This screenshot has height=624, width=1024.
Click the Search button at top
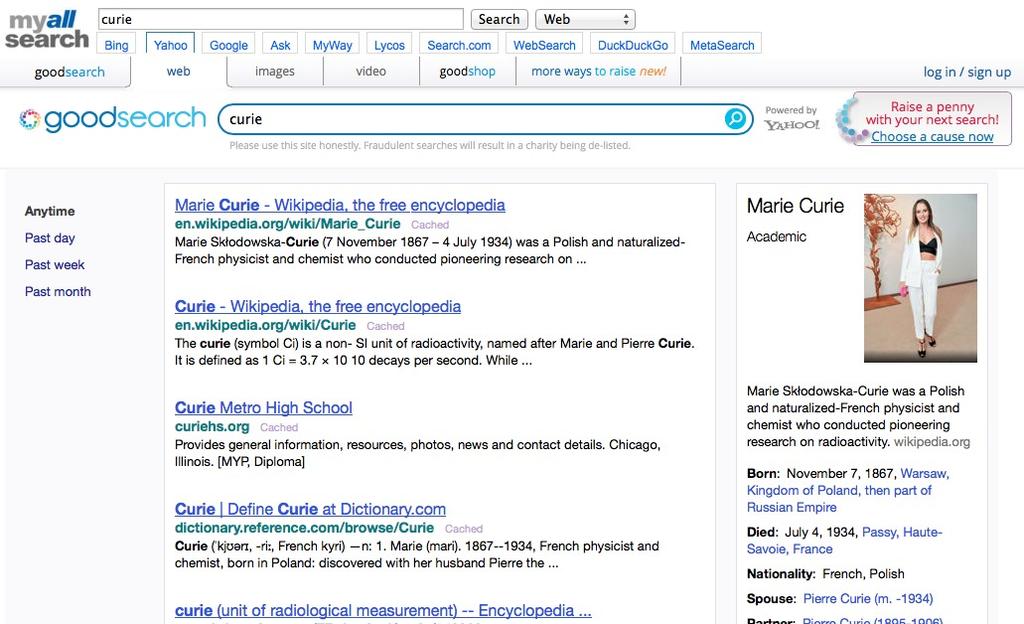(x=499, y=20)
